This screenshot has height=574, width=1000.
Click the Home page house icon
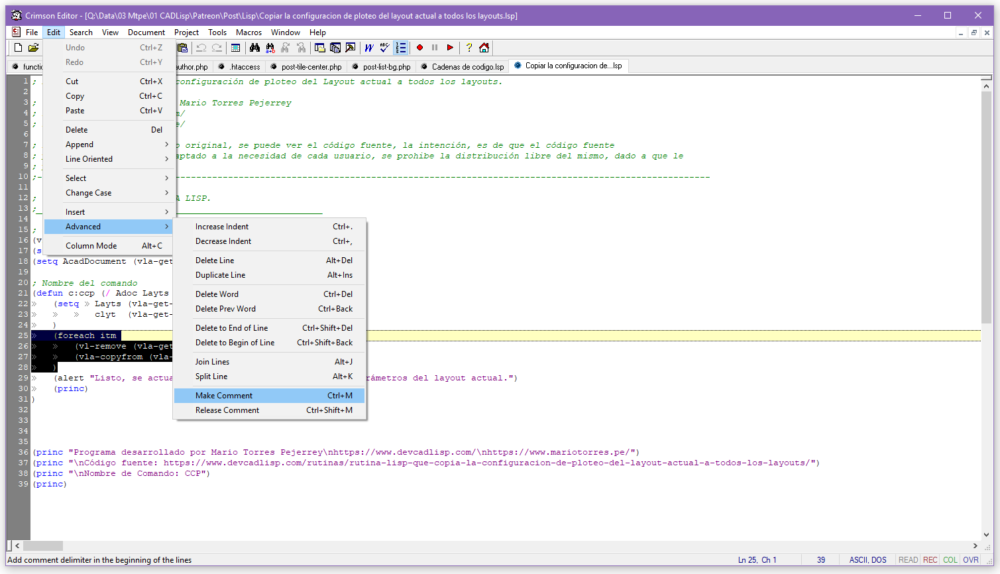tap(484, 48)
